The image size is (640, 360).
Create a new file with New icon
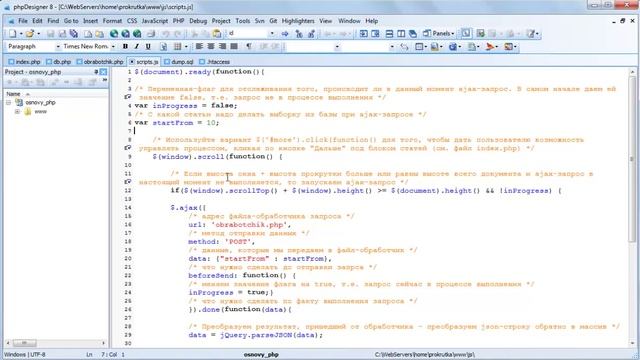(12, 34)
